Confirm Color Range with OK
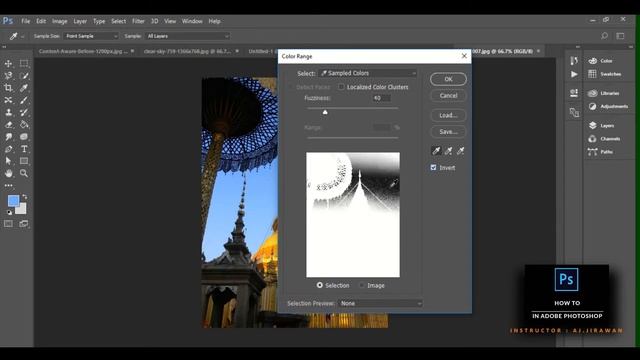Image resolution: width=640 pixels, height=360 pixels. pos(448,79)
